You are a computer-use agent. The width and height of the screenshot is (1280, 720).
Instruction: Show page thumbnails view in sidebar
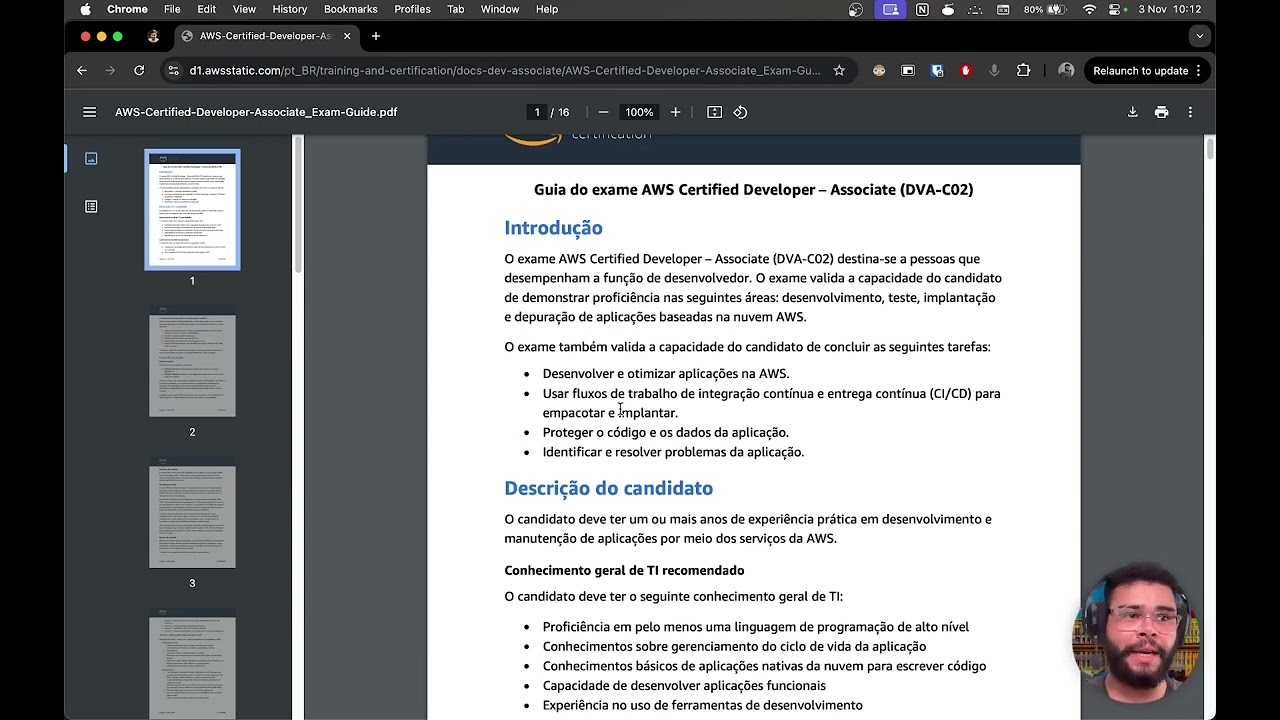91,158
